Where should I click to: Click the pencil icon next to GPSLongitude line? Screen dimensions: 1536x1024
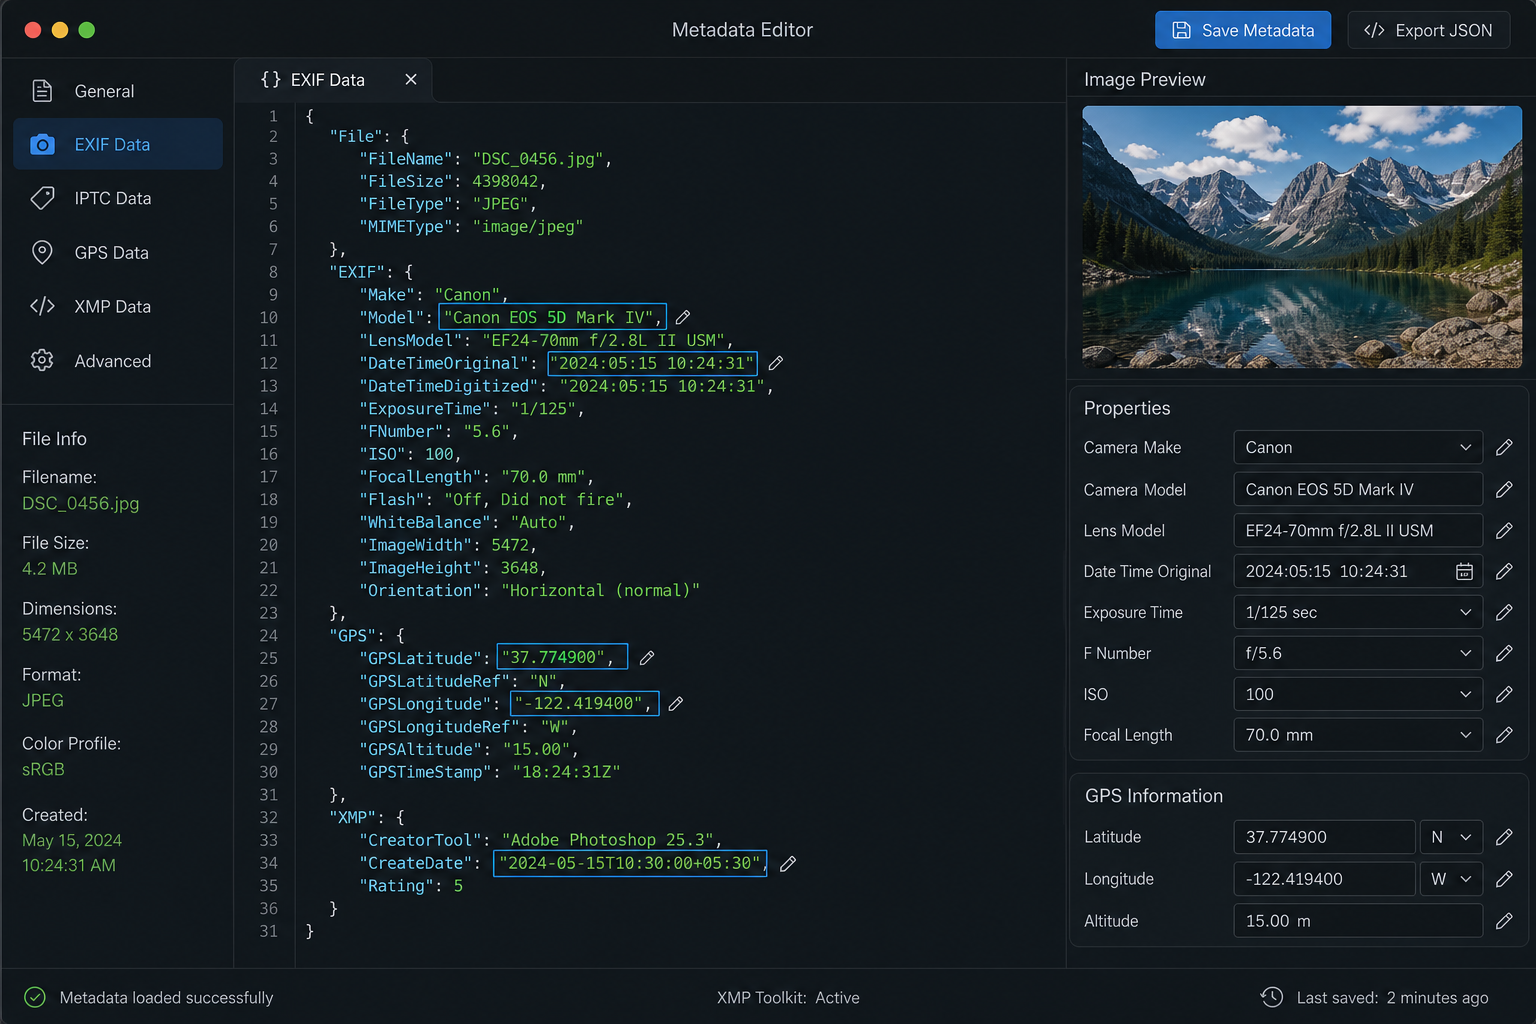tap(676, 704)
